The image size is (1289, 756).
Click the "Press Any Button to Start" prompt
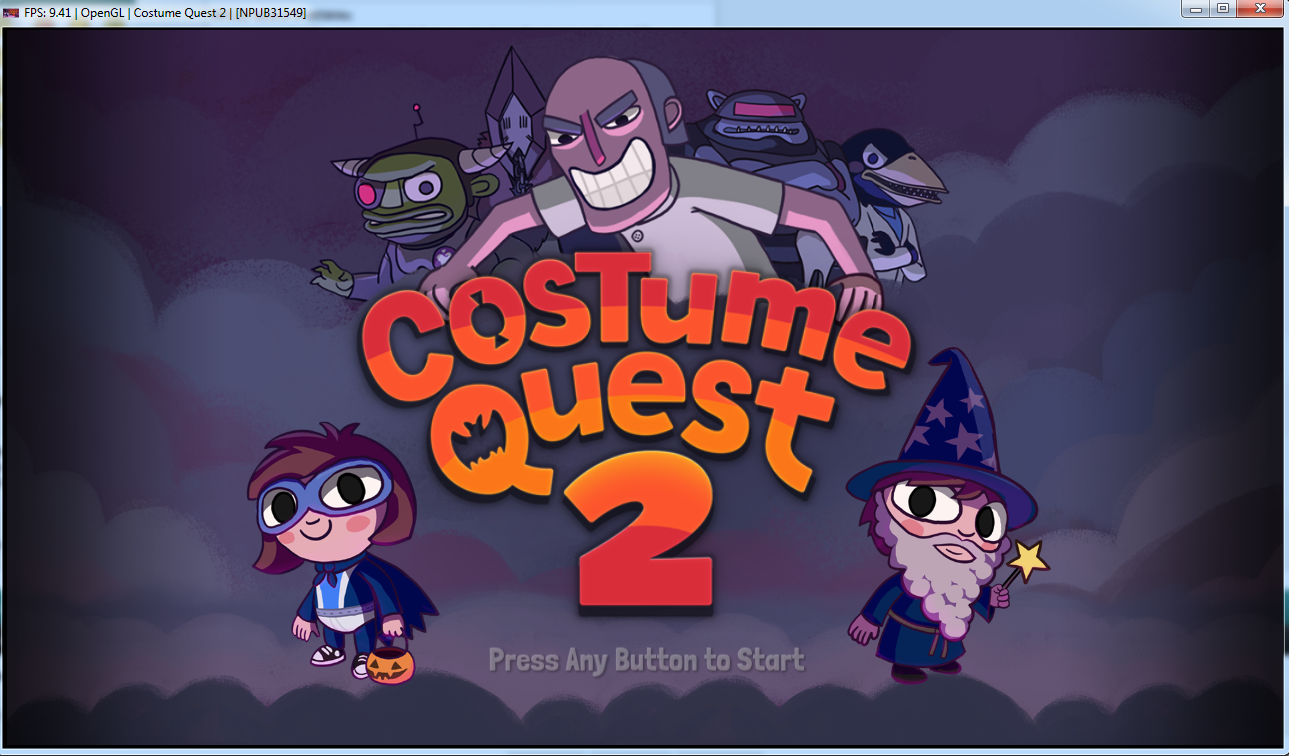(x=646, y=660)
